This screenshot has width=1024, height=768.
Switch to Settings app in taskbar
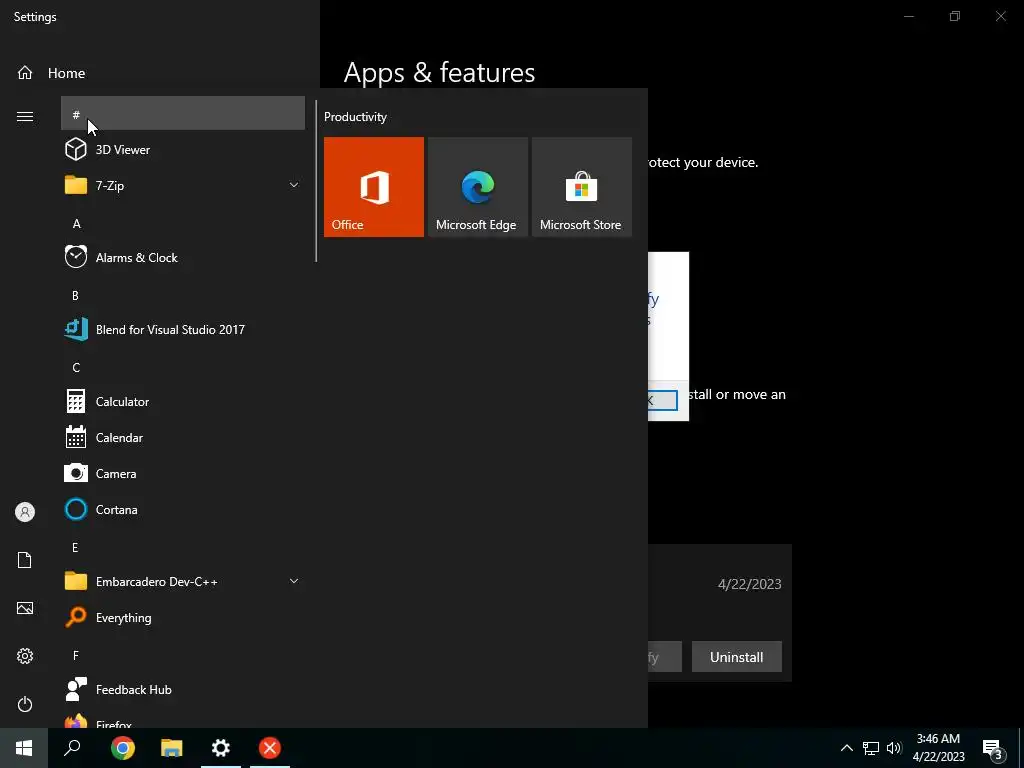click(221, 748)
